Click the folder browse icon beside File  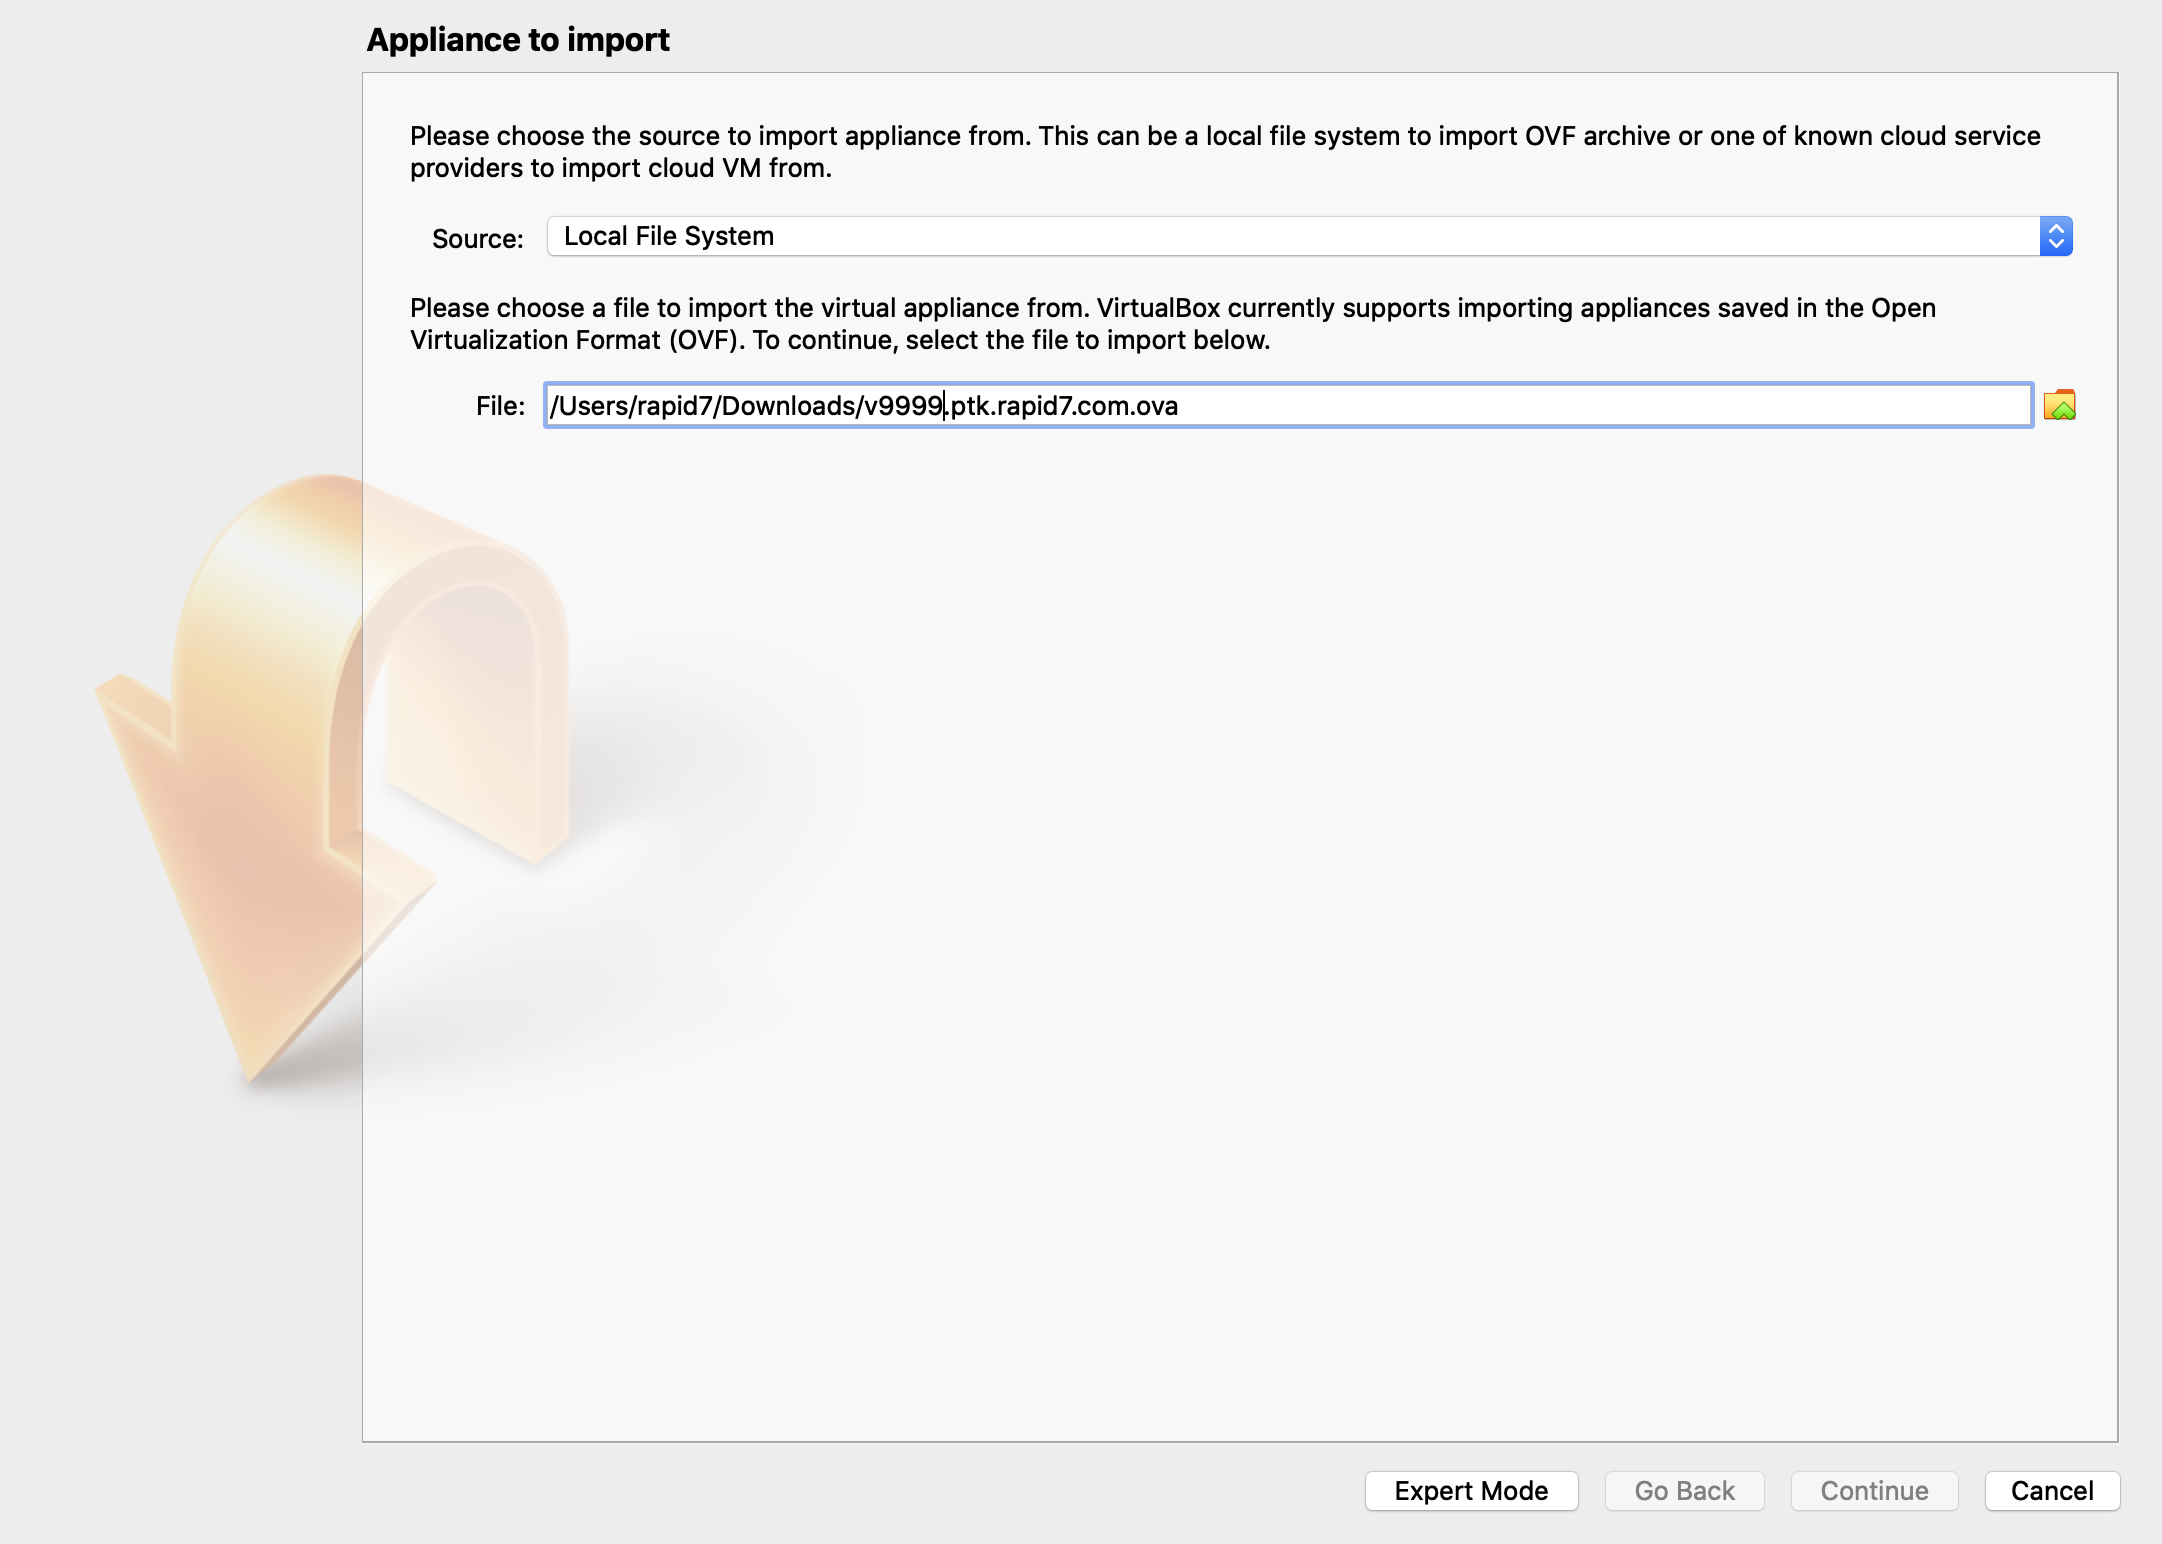click(x=2059, y=405)
